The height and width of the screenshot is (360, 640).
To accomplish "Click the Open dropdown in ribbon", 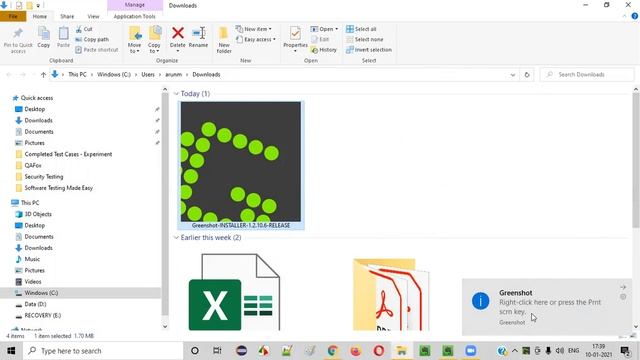I will click(x=324, y=29).
